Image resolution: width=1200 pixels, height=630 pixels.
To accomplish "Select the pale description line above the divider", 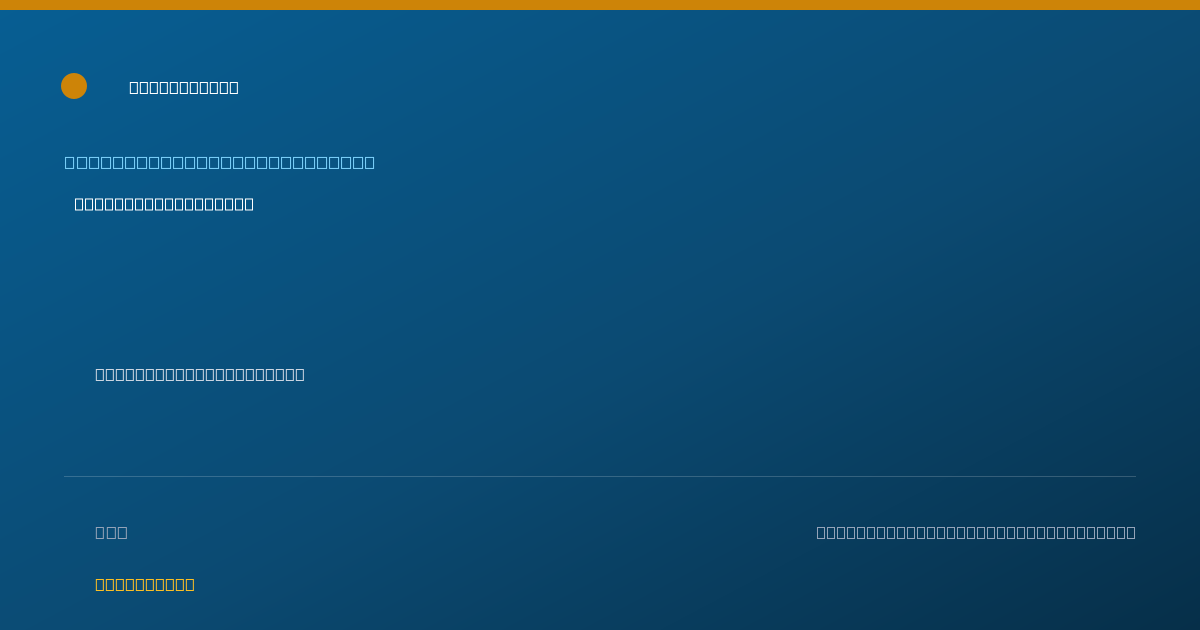I will point(200,374).
